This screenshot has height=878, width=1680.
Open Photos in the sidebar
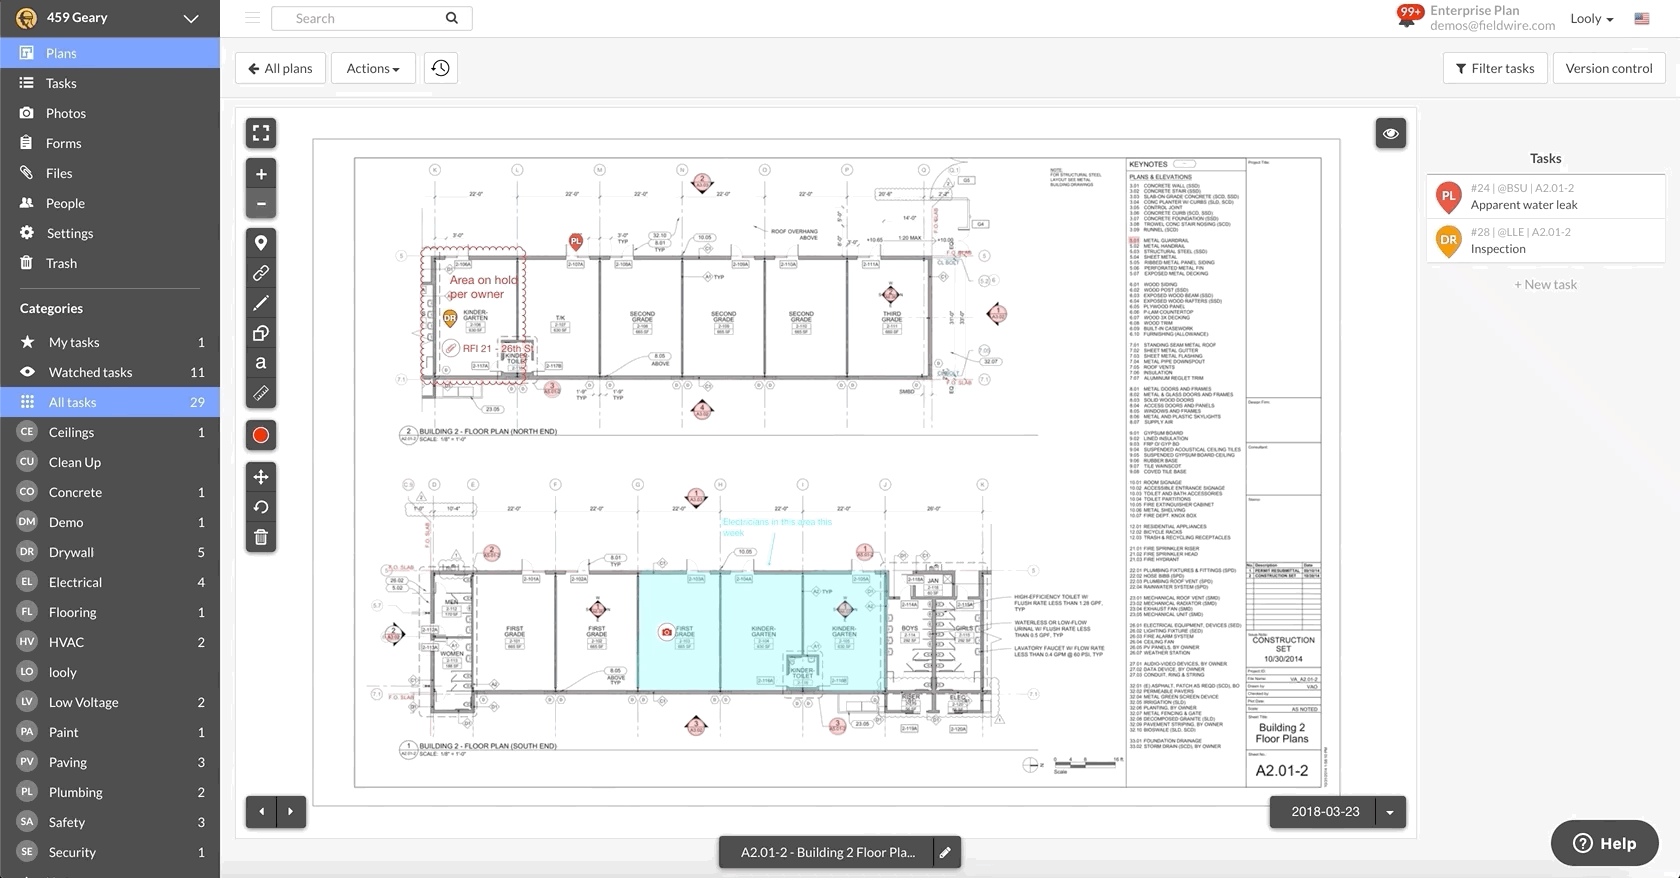pyautogui.click(x=66, y=113)
